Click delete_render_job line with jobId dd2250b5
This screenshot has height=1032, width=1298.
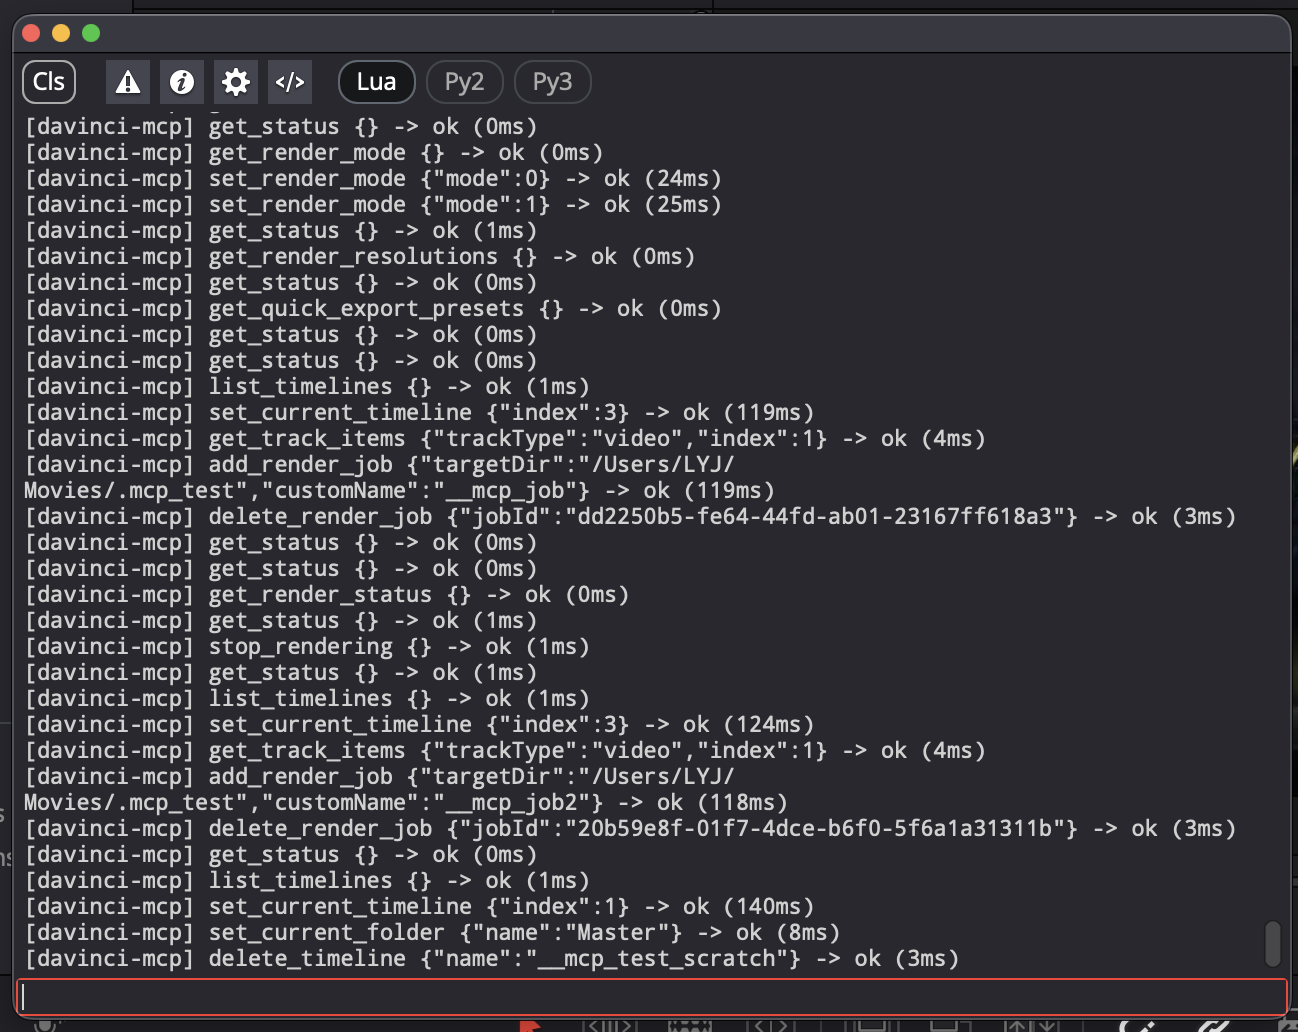630,517
